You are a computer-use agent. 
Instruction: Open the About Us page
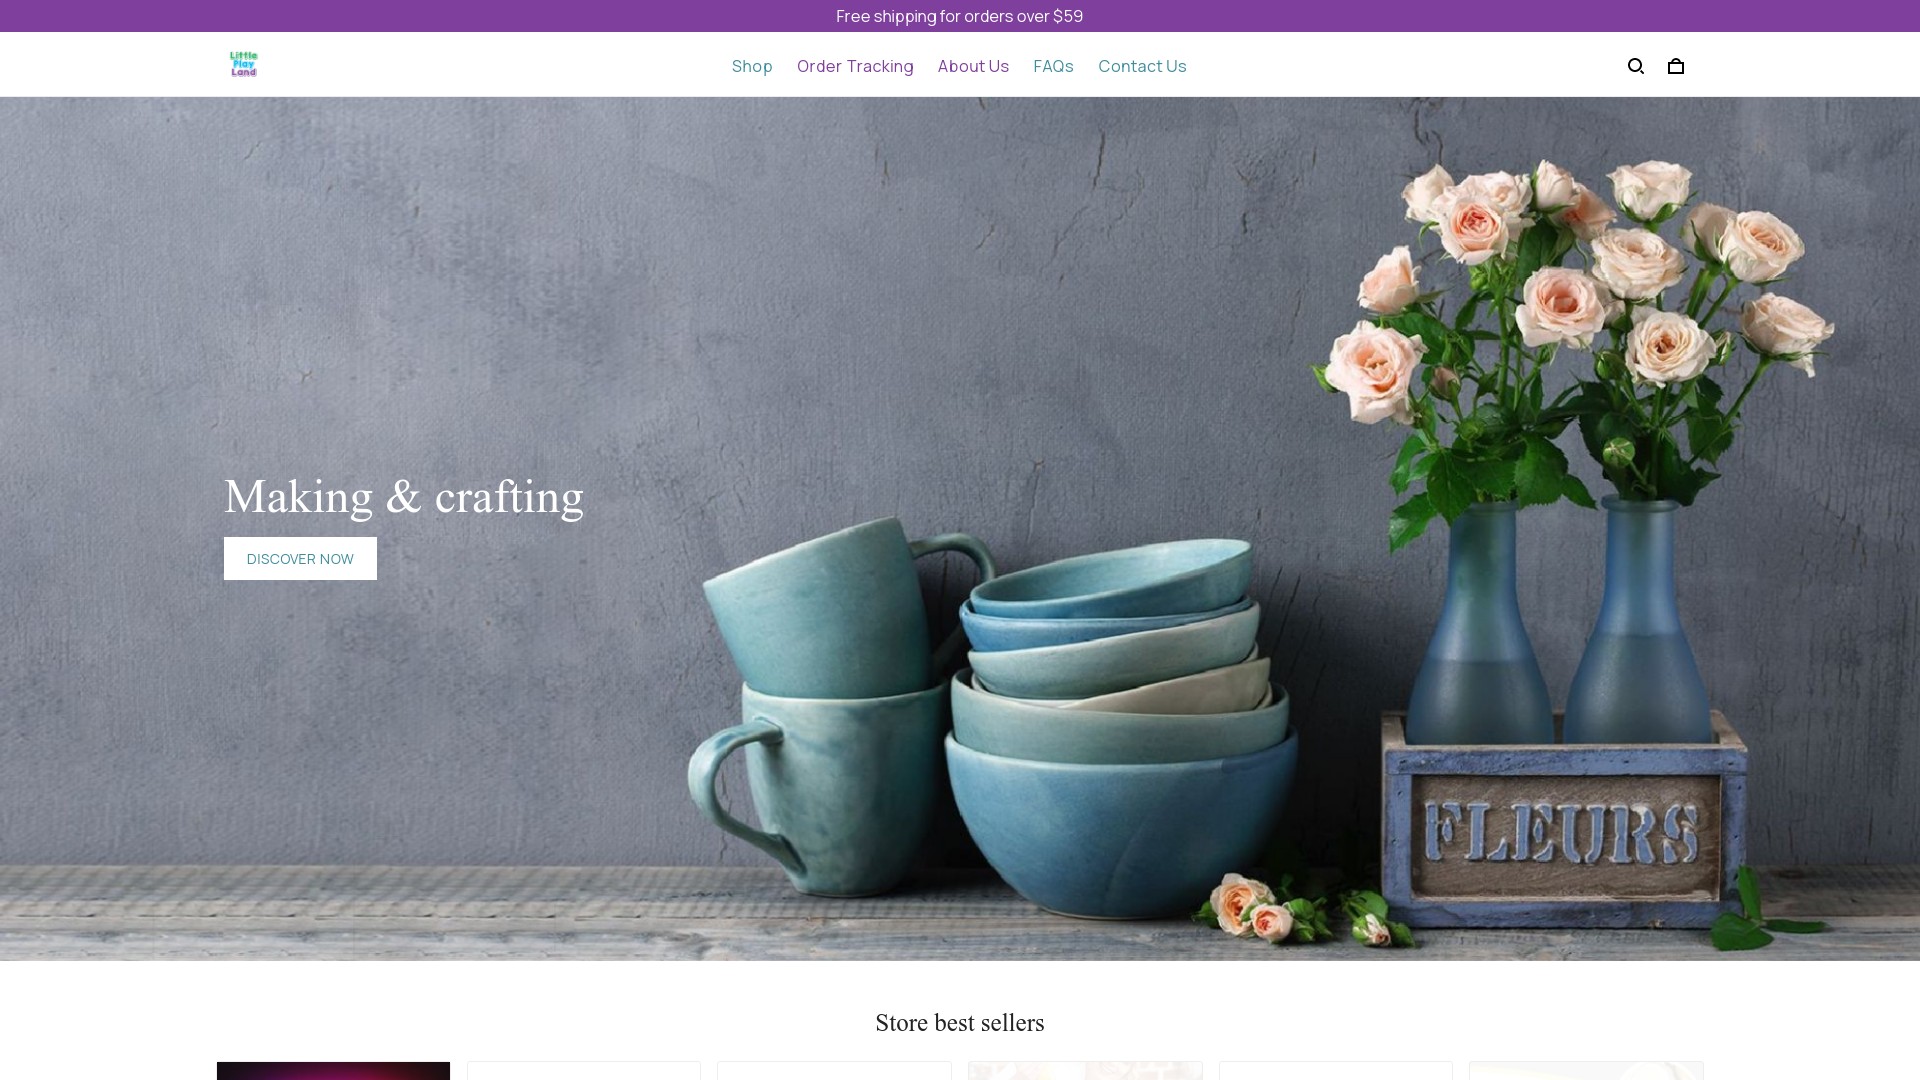tap(973, 66)
